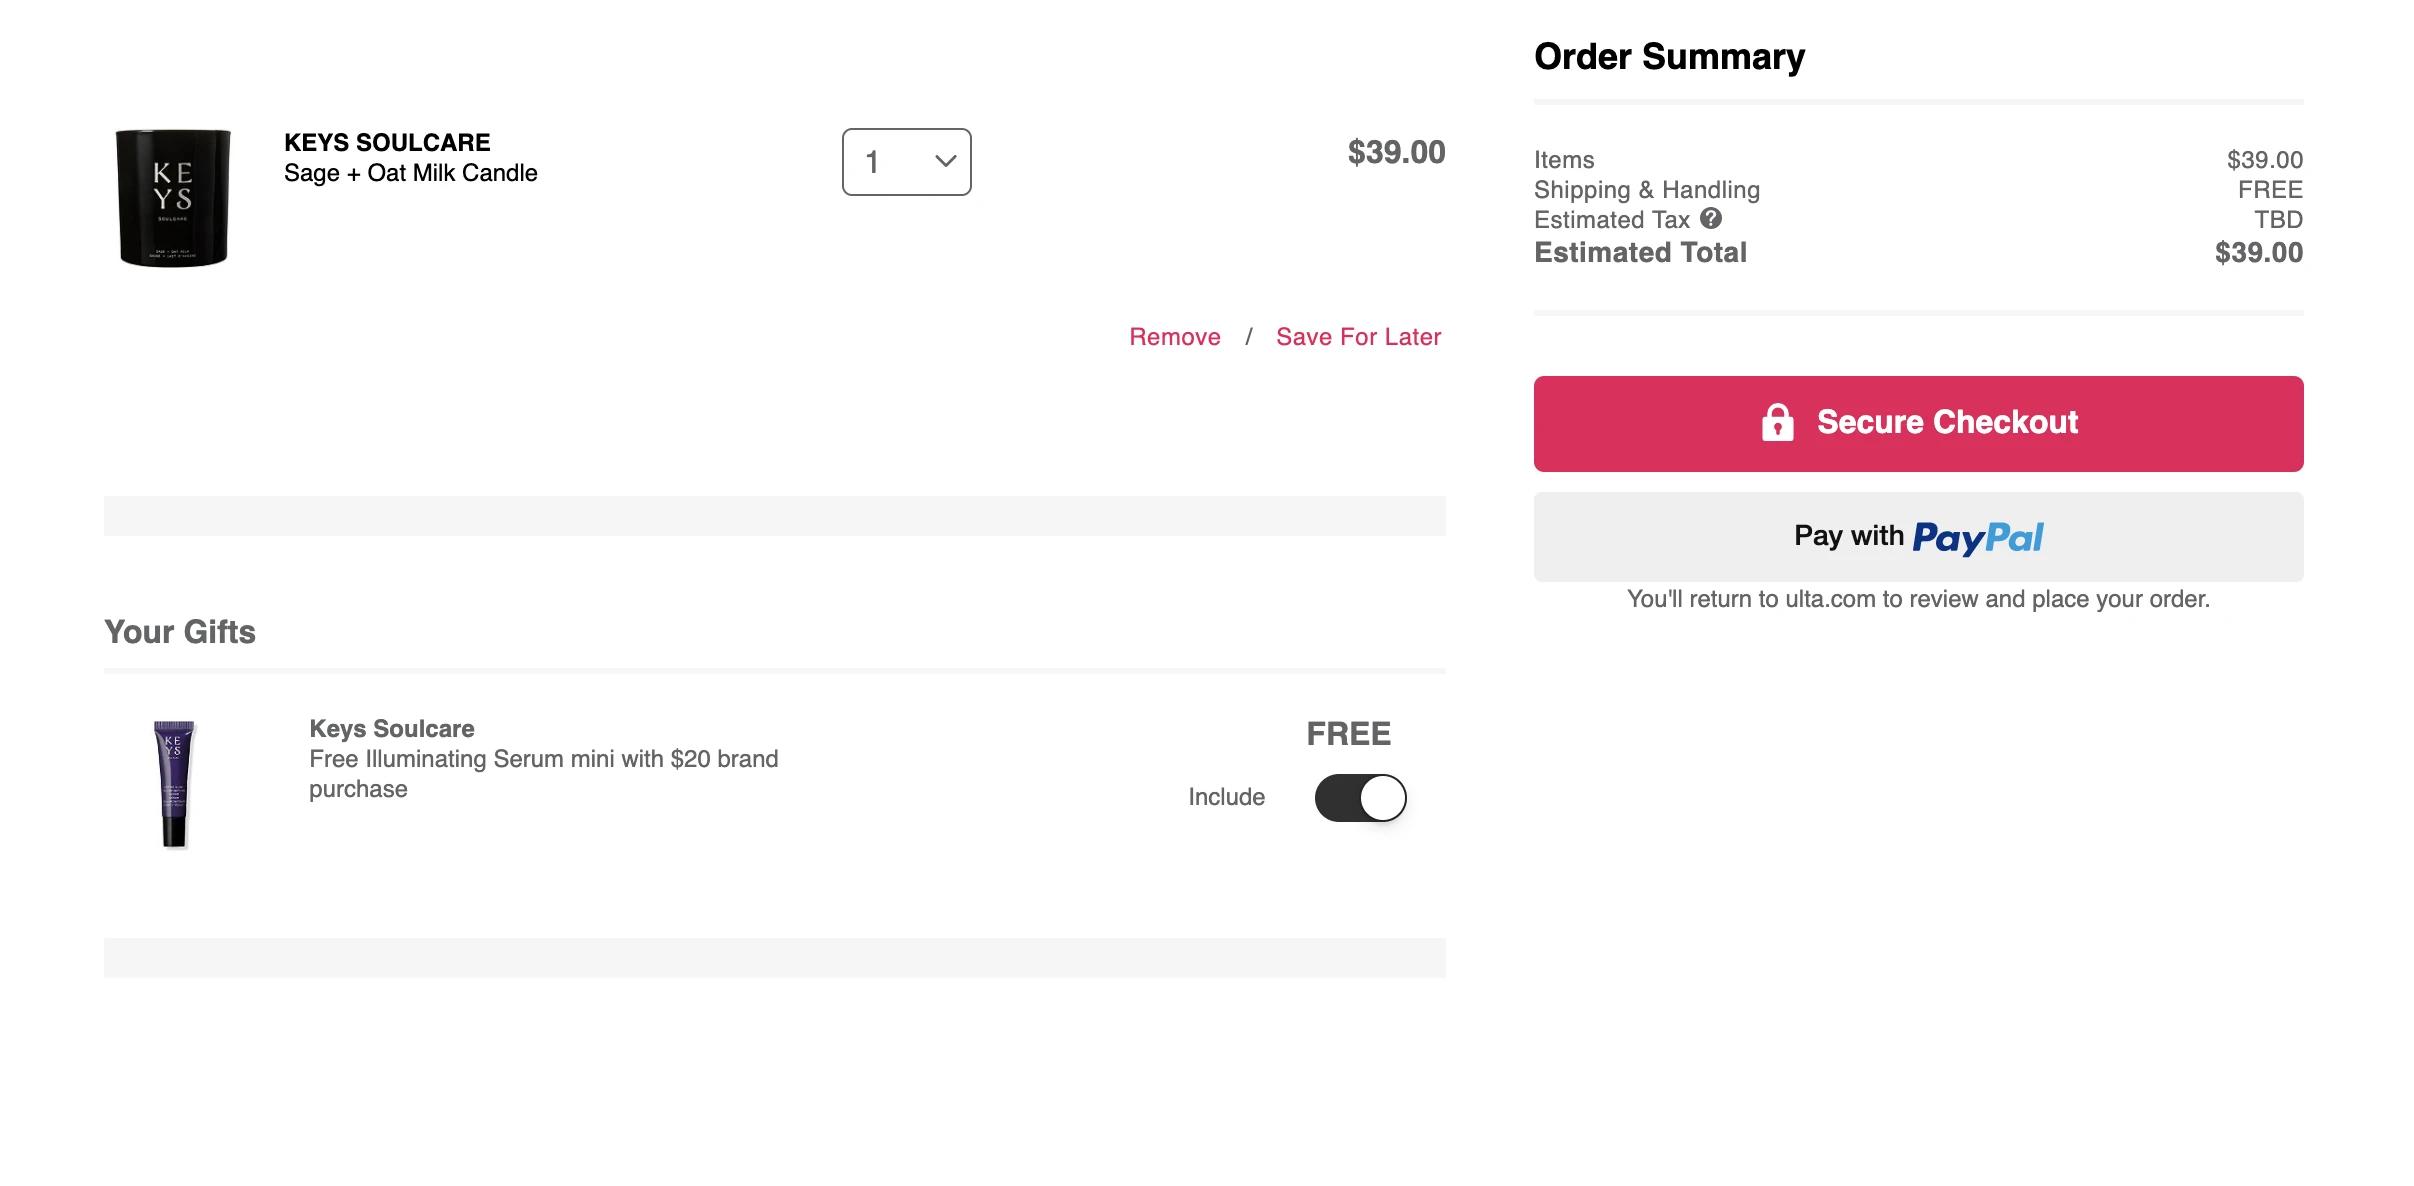Click the "Pay with" text on PayPal button
This screenshot has width=2414, height=1186.
1848,536
